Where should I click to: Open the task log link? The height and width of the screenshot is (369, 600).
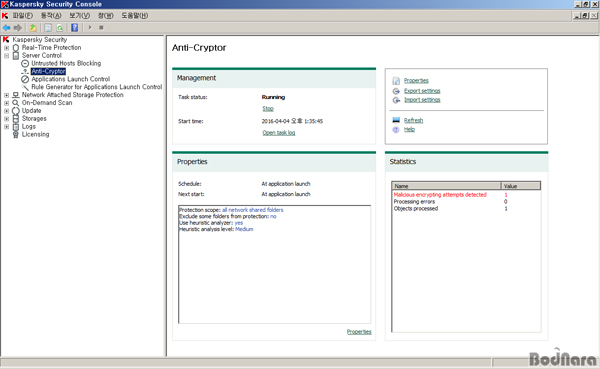point(279,133)
